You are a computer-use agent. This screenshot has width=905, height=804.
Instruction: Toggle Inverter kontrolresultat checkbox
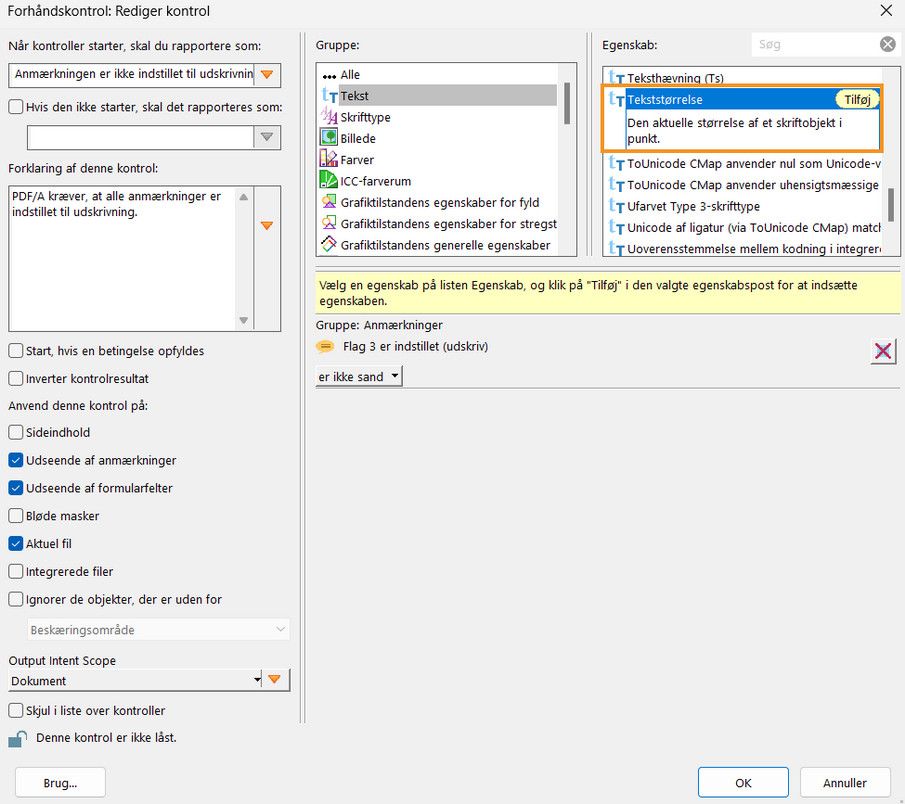tap(16, 378)
